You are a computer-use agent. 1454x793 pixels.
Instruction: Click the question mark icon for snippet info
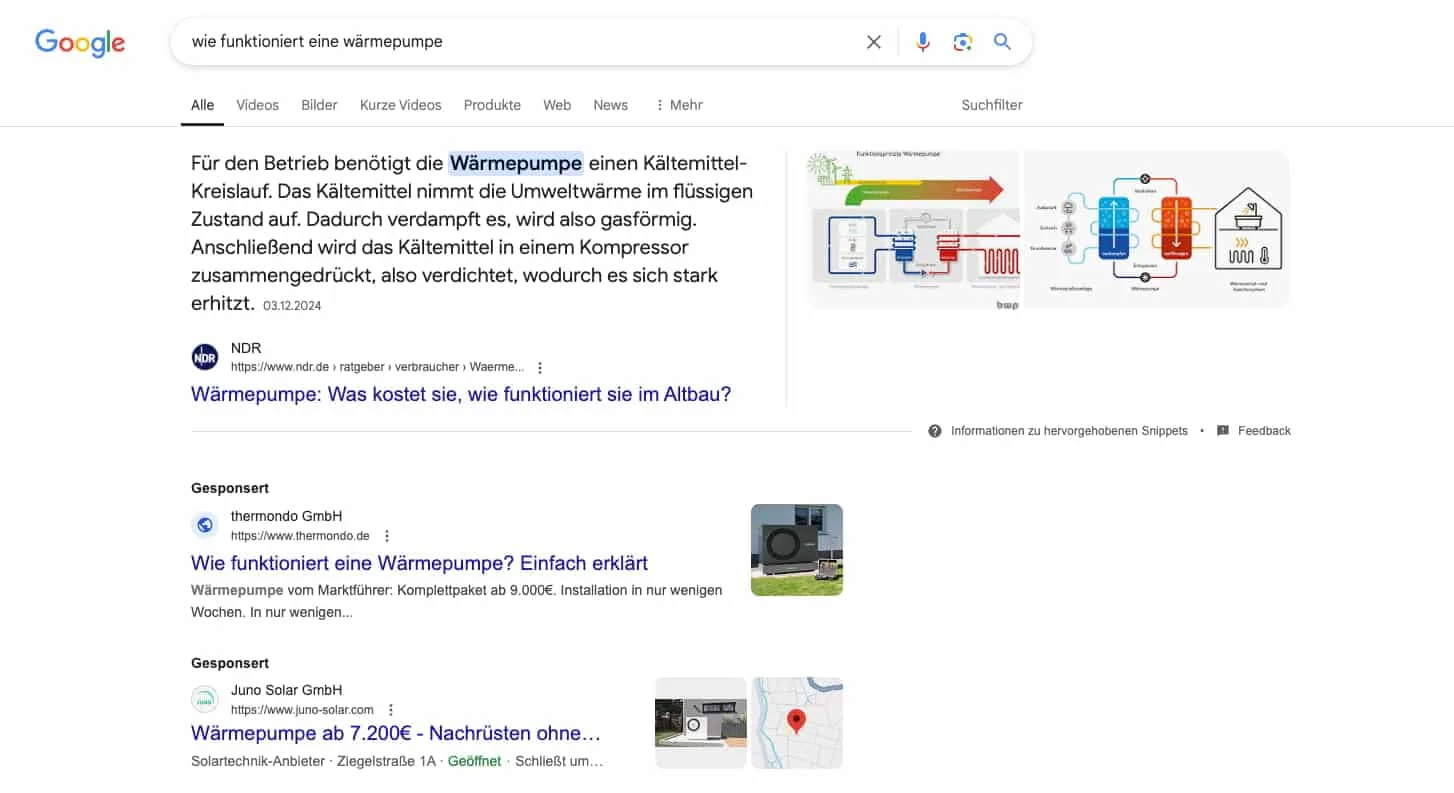pyautogui.click(x=935, y=431)
